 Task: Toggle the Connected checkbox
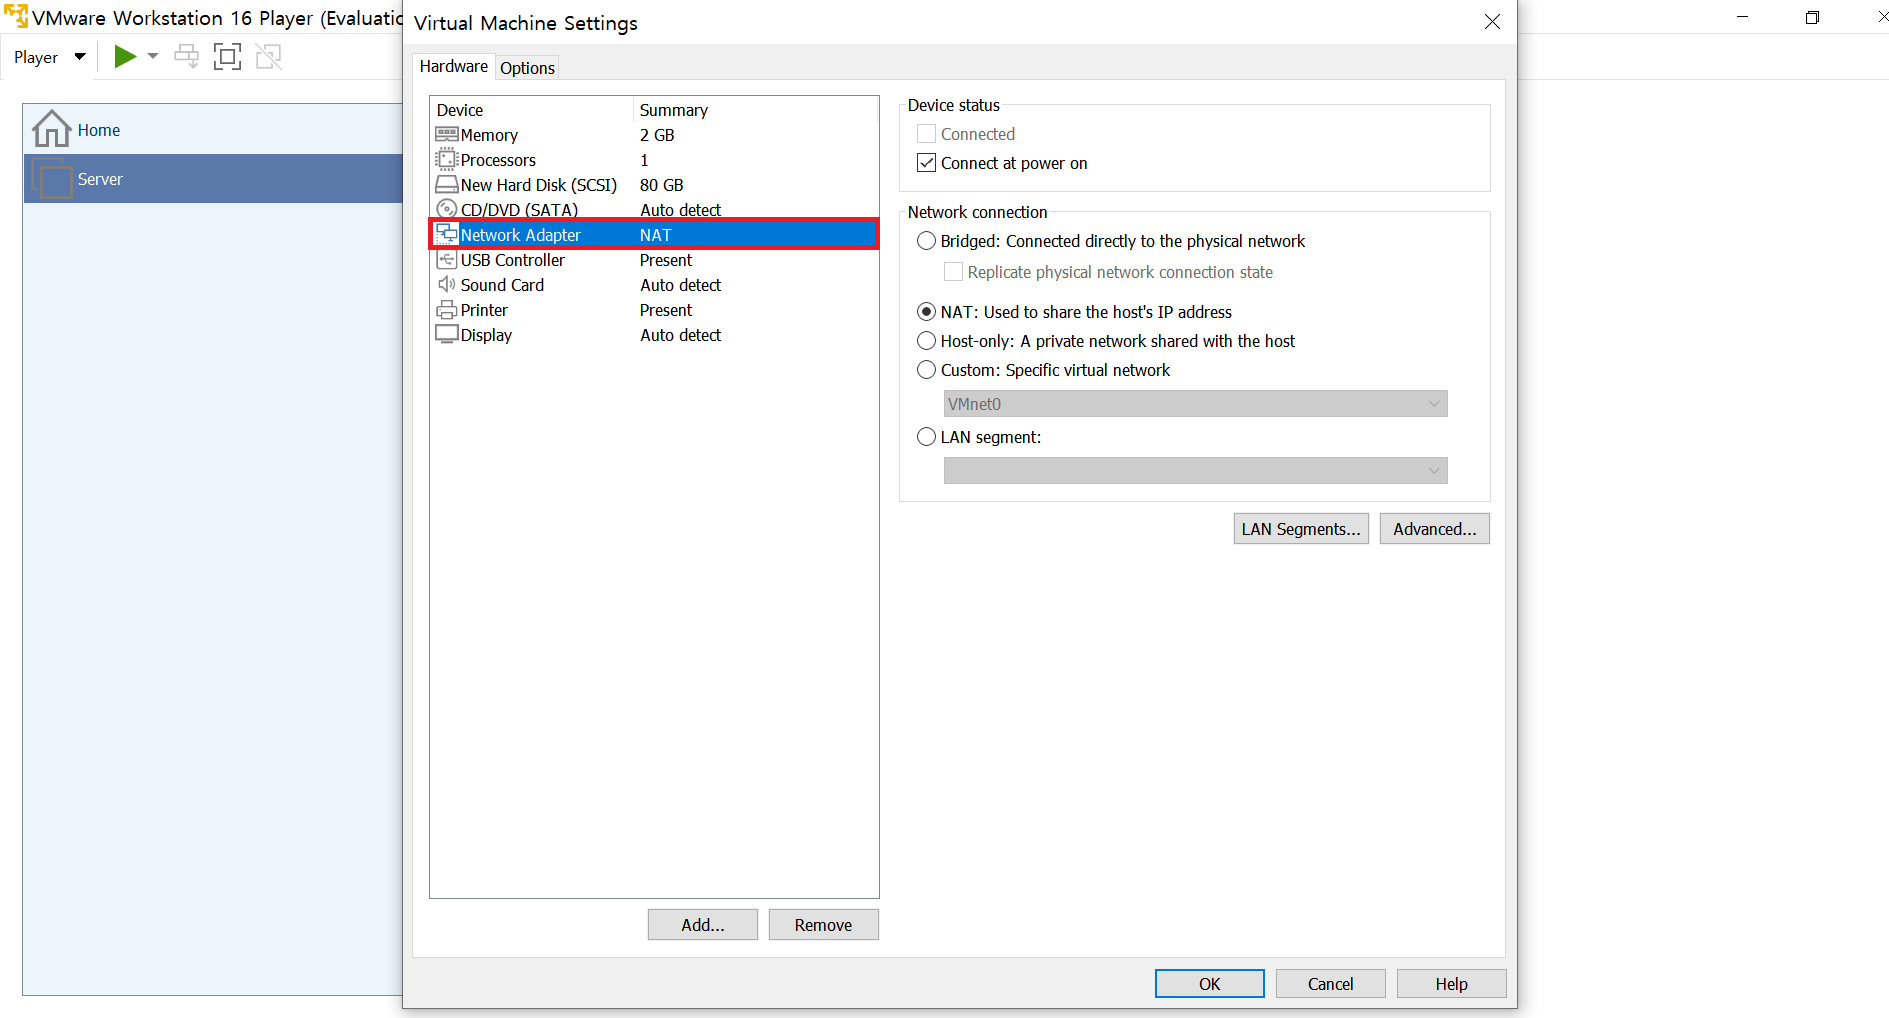coord(927,134)
